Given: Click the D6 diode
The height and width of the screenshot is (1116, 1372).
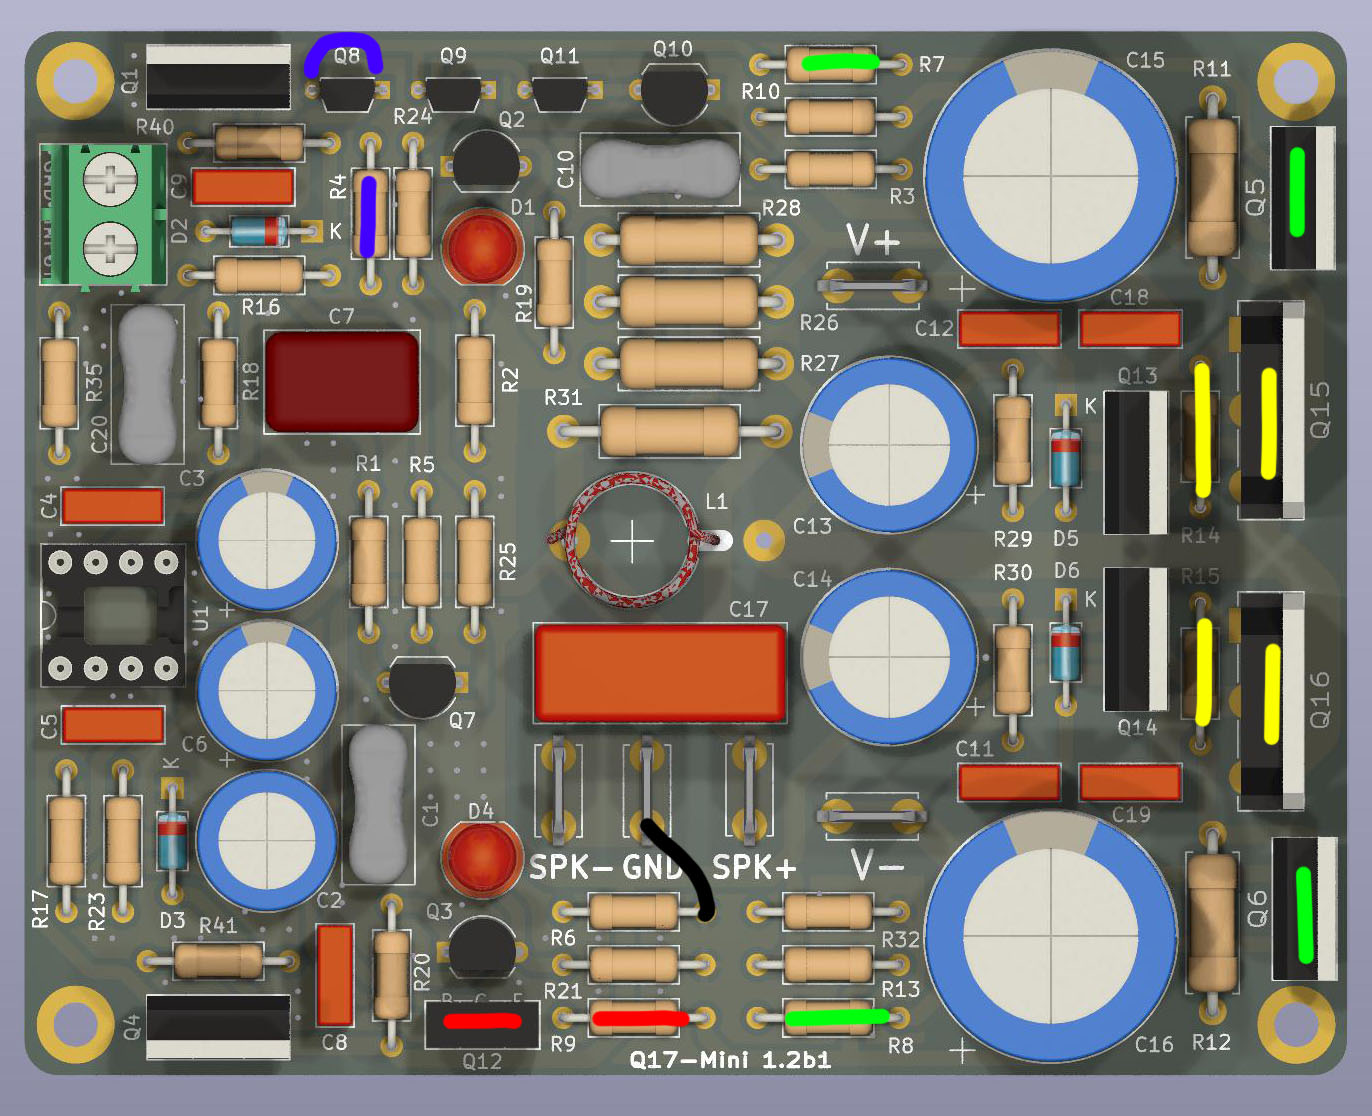Looking at the screenshot, I should point(1066,653).
